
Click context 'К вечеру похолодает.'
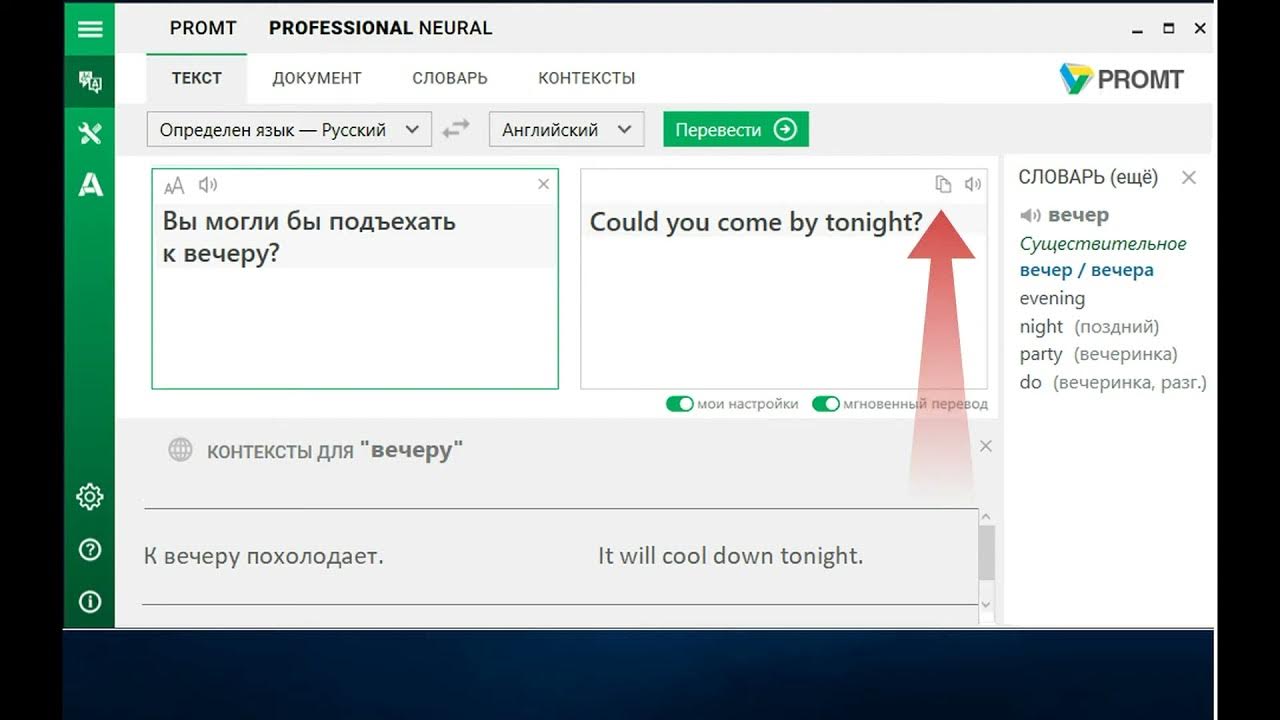point(264,556)
